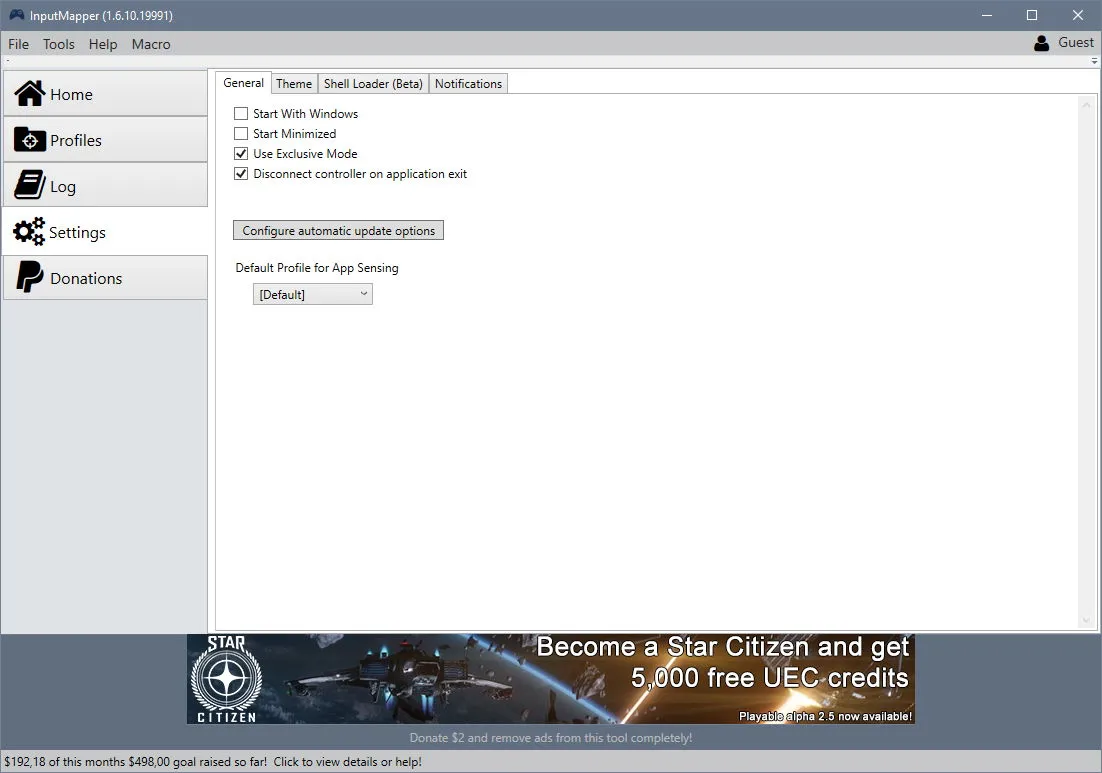Select the Settings gears icon
Viewport: 1102px width, 773px height.
click(29, 231)
